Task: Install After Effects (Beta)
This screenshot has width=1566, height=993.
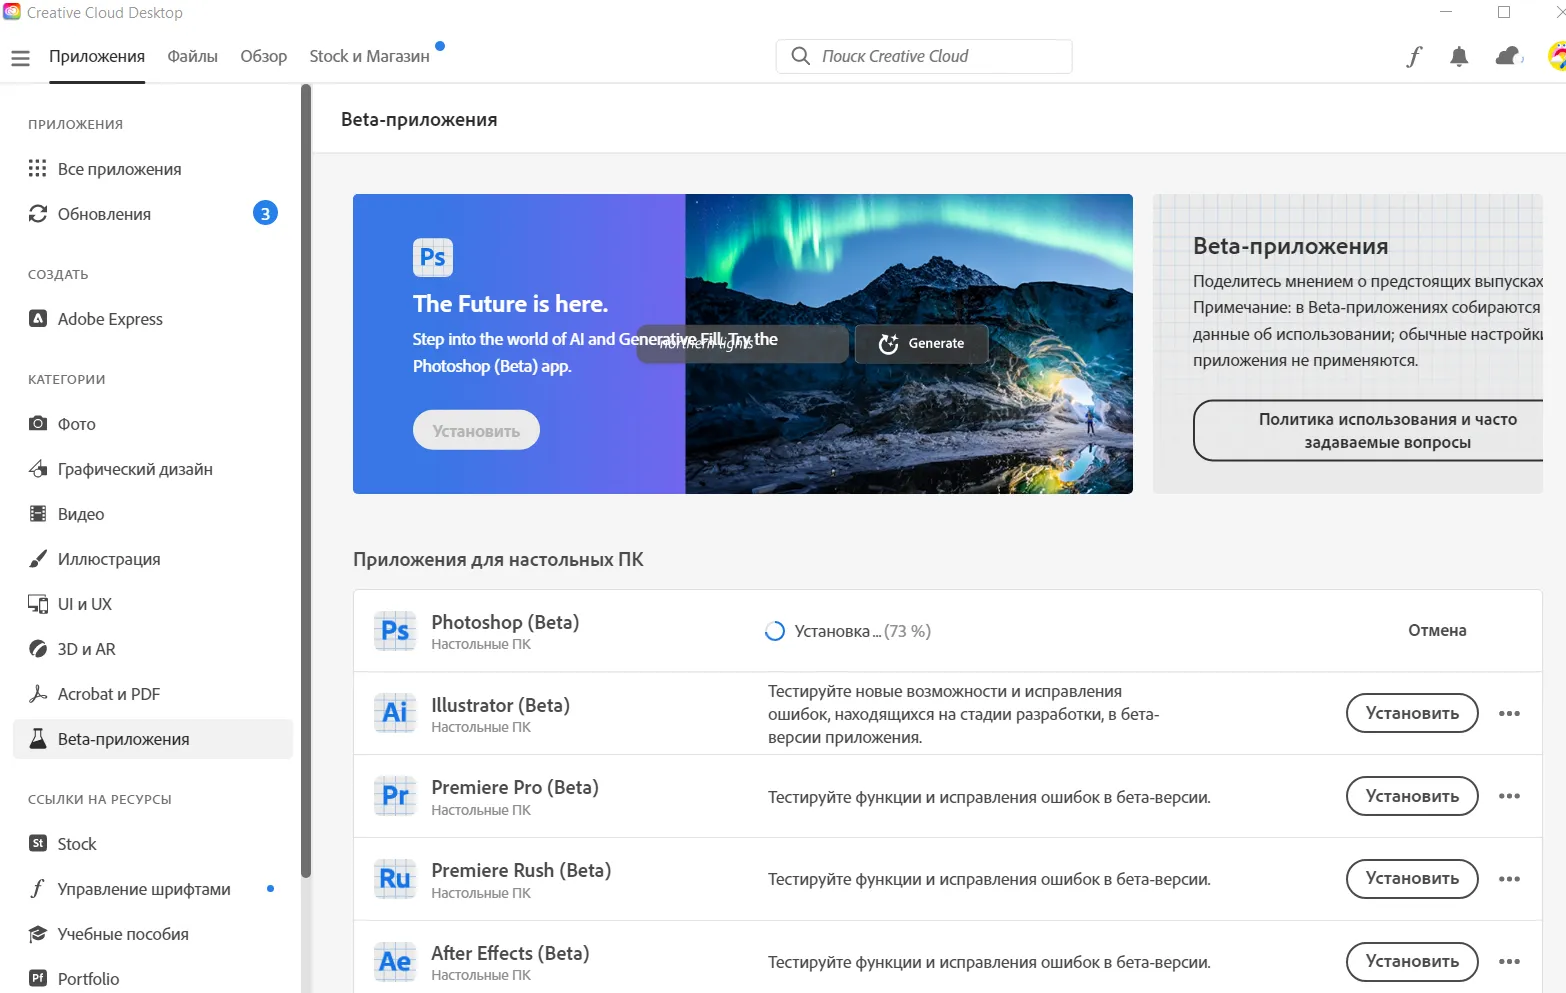Action: click(1412, 962)
